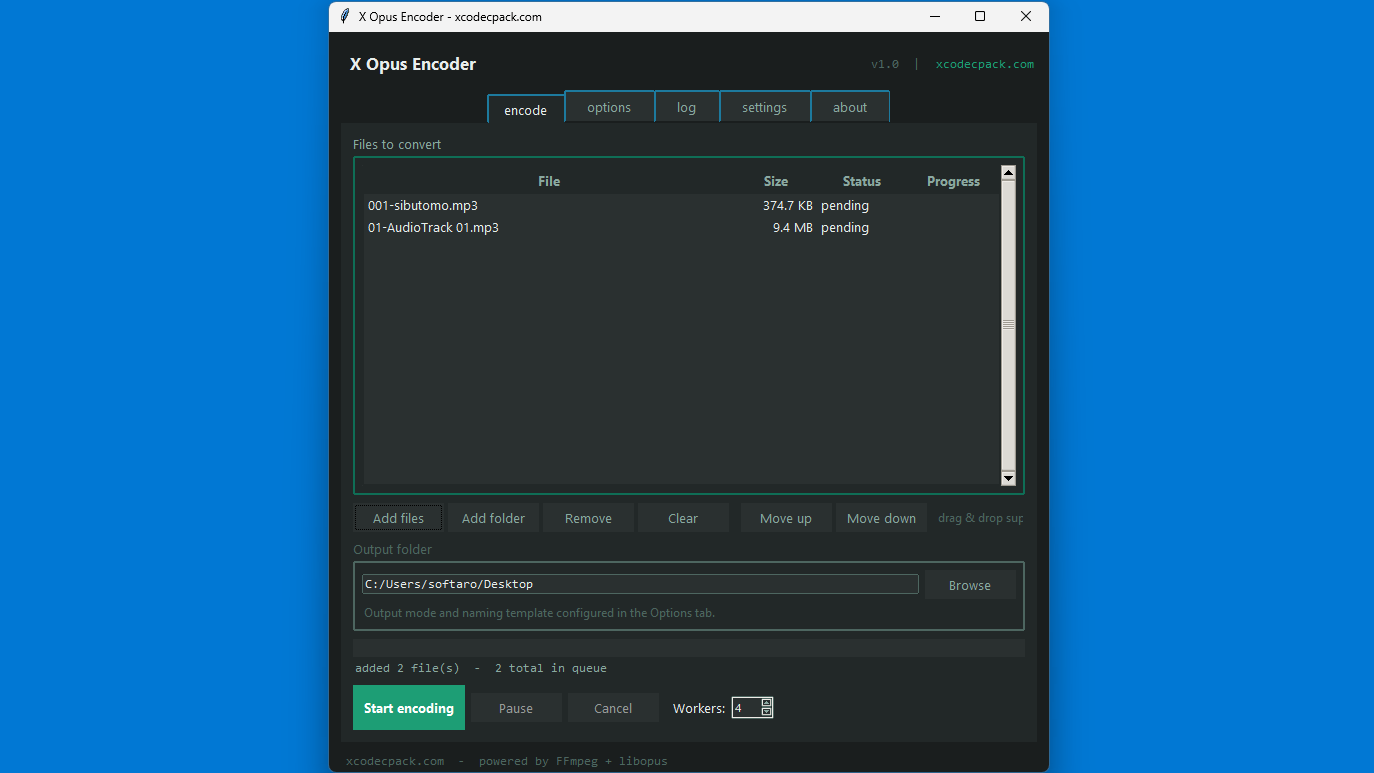This screenshot has width=1374, height=773.
Task: Open the about tab
Action: pos(849,106)
